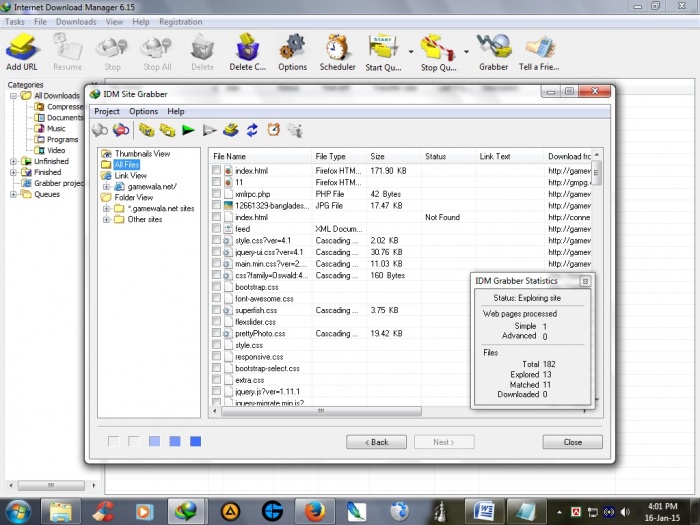Click the Add URL toolbar icon

pyautogui.click(x=21, y=50)
